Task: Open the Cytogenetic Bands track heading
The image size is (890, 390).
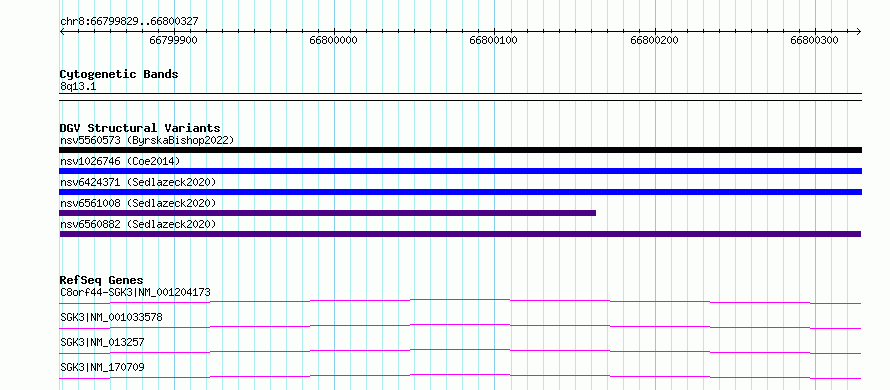Action: (119, 74)
